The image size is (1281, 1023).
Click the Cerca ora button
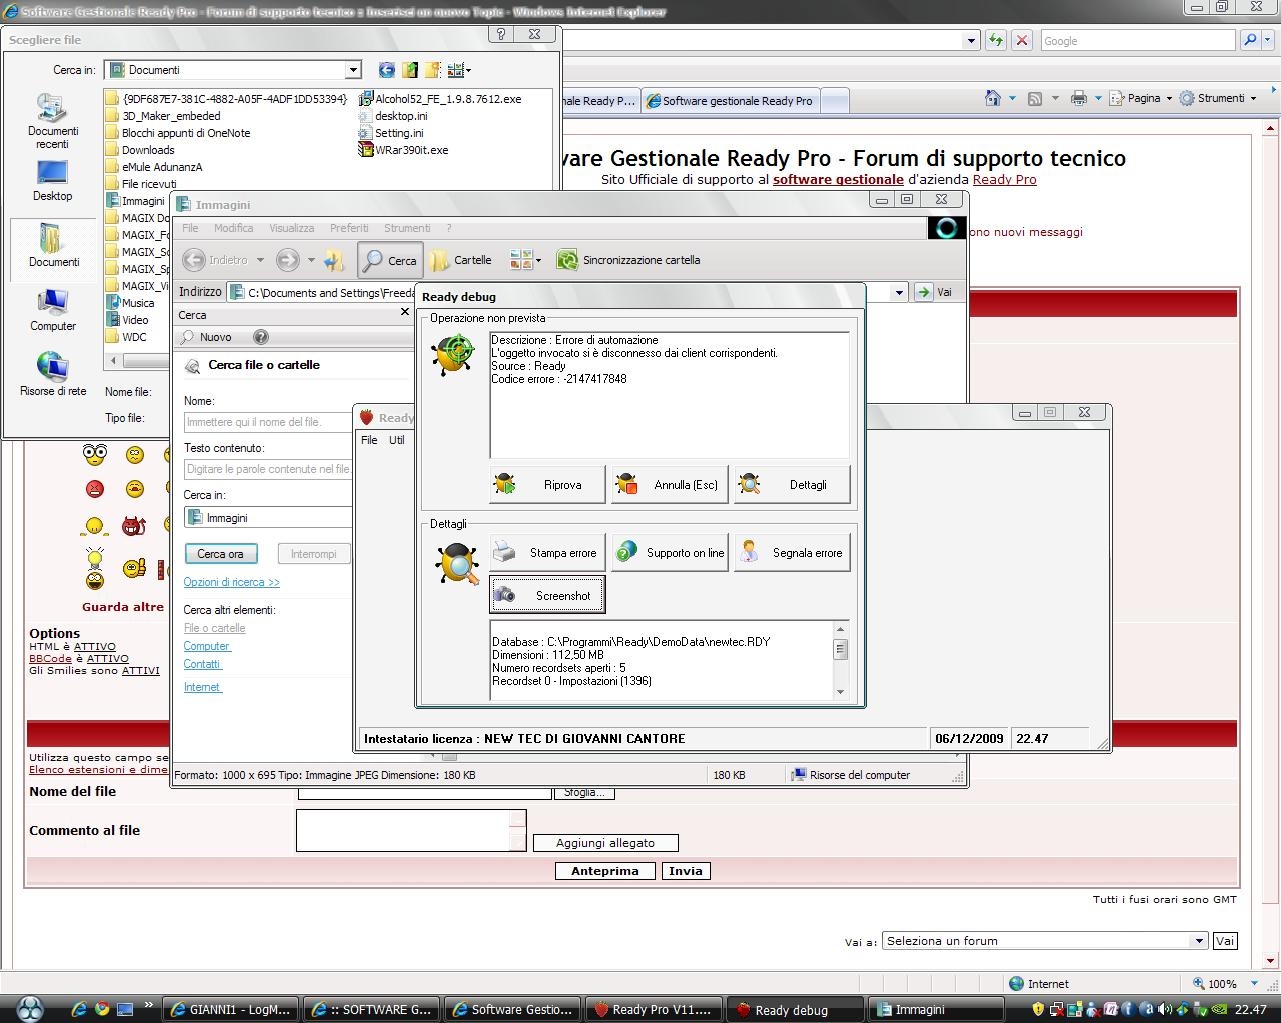221,554
